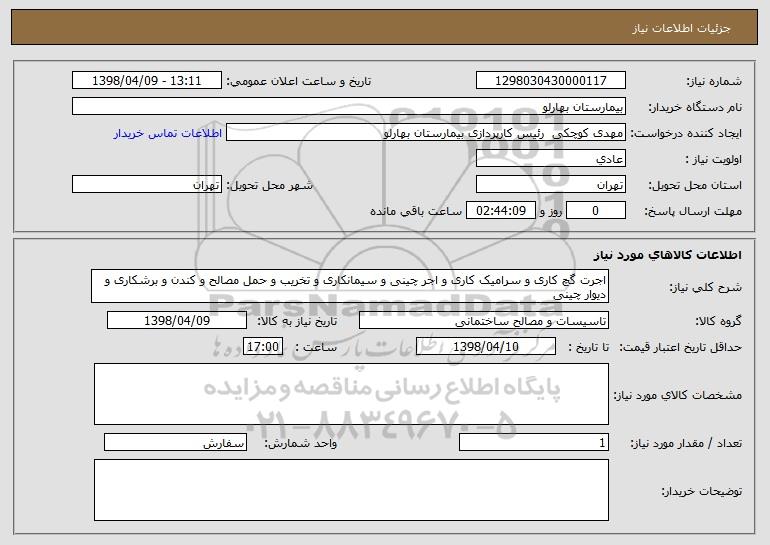
Task: Click the تاریخ نیاز به کالا field 1398/04/09
Action: pos(177,321)
